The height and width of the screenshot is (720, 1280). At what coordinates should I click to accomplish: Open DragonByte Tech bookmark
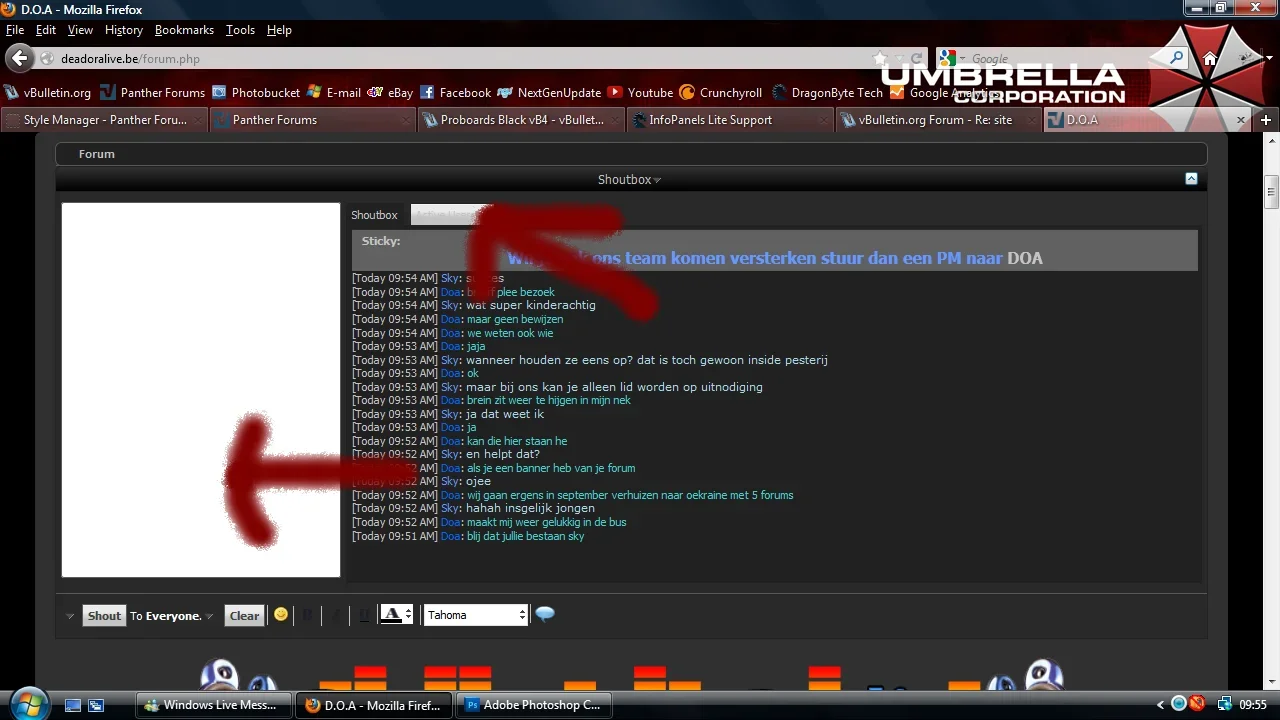[828, 92]
